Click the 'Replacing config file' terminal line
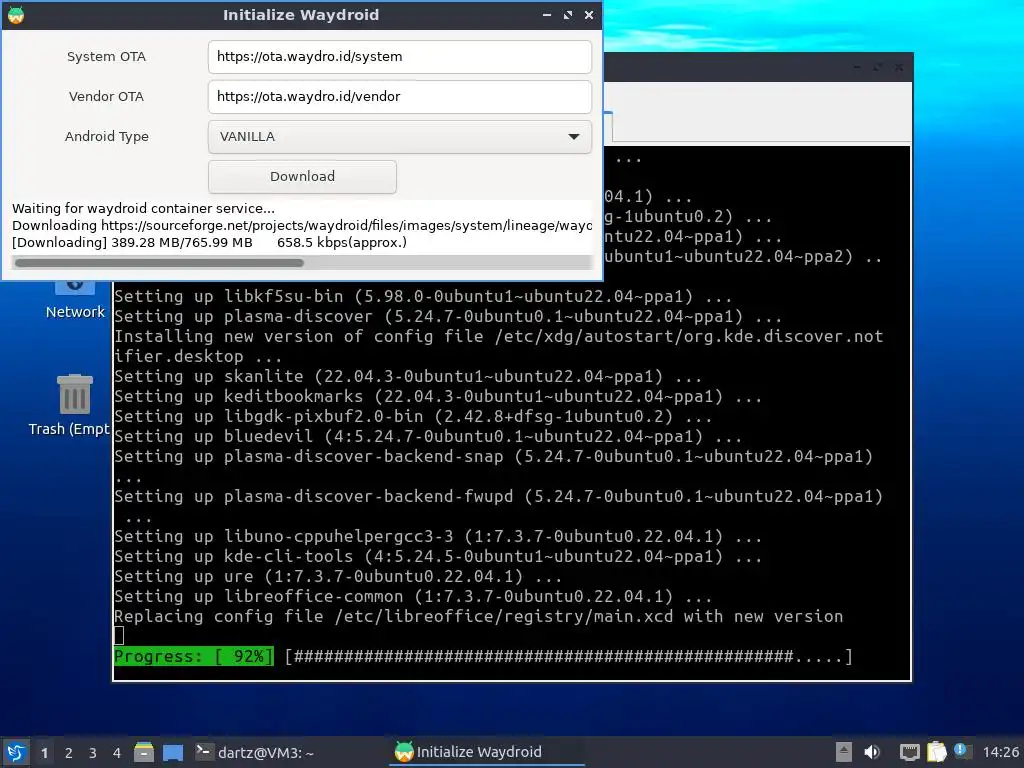Image resolution: width=1024 pixels, height=768 pixels. [479, 616]
